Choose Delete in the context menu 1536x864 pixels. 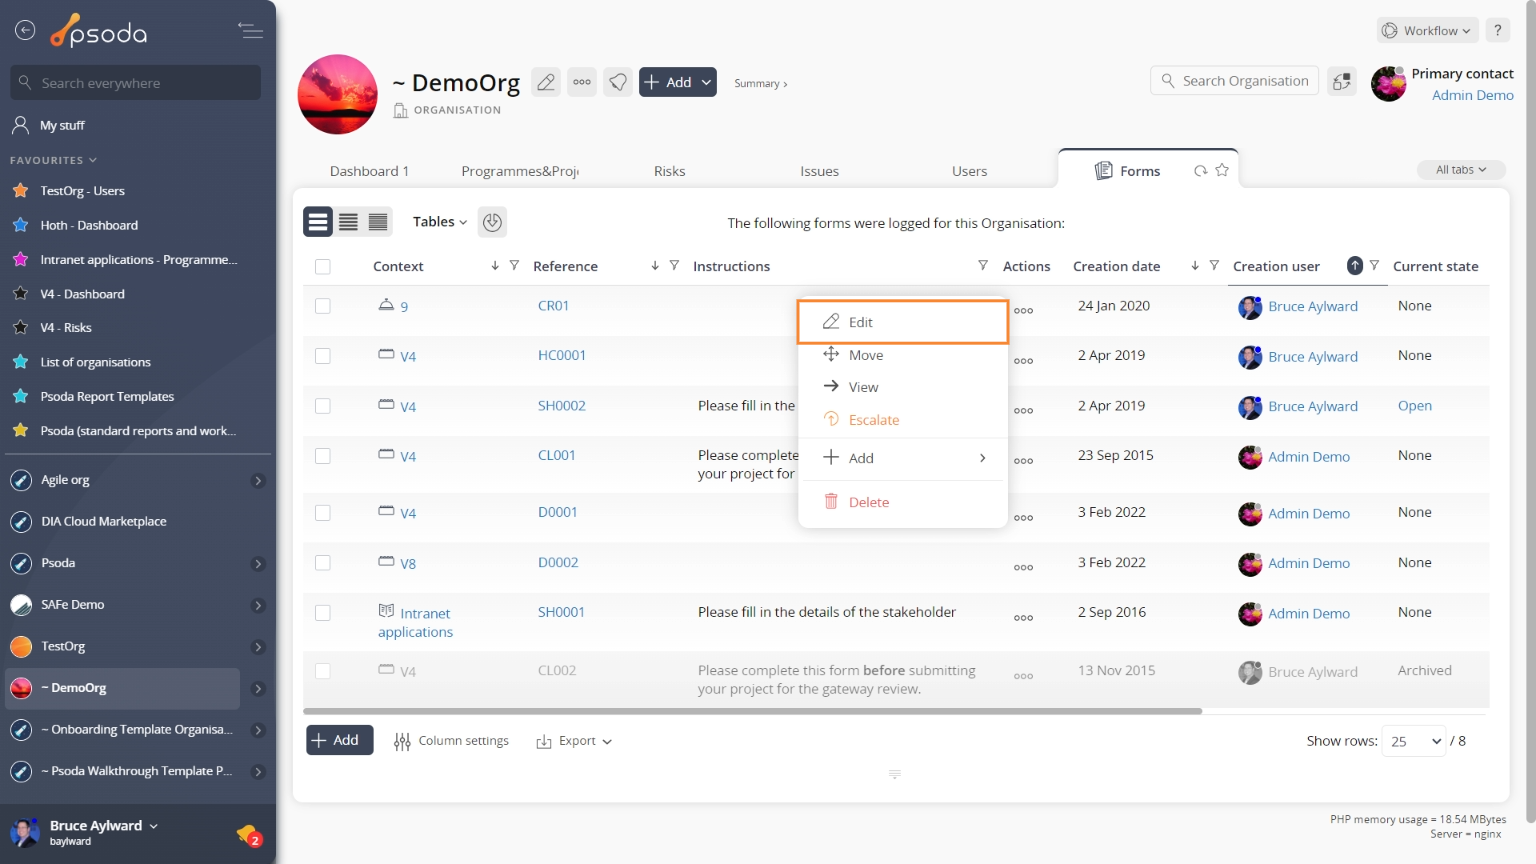coord(903,502)
